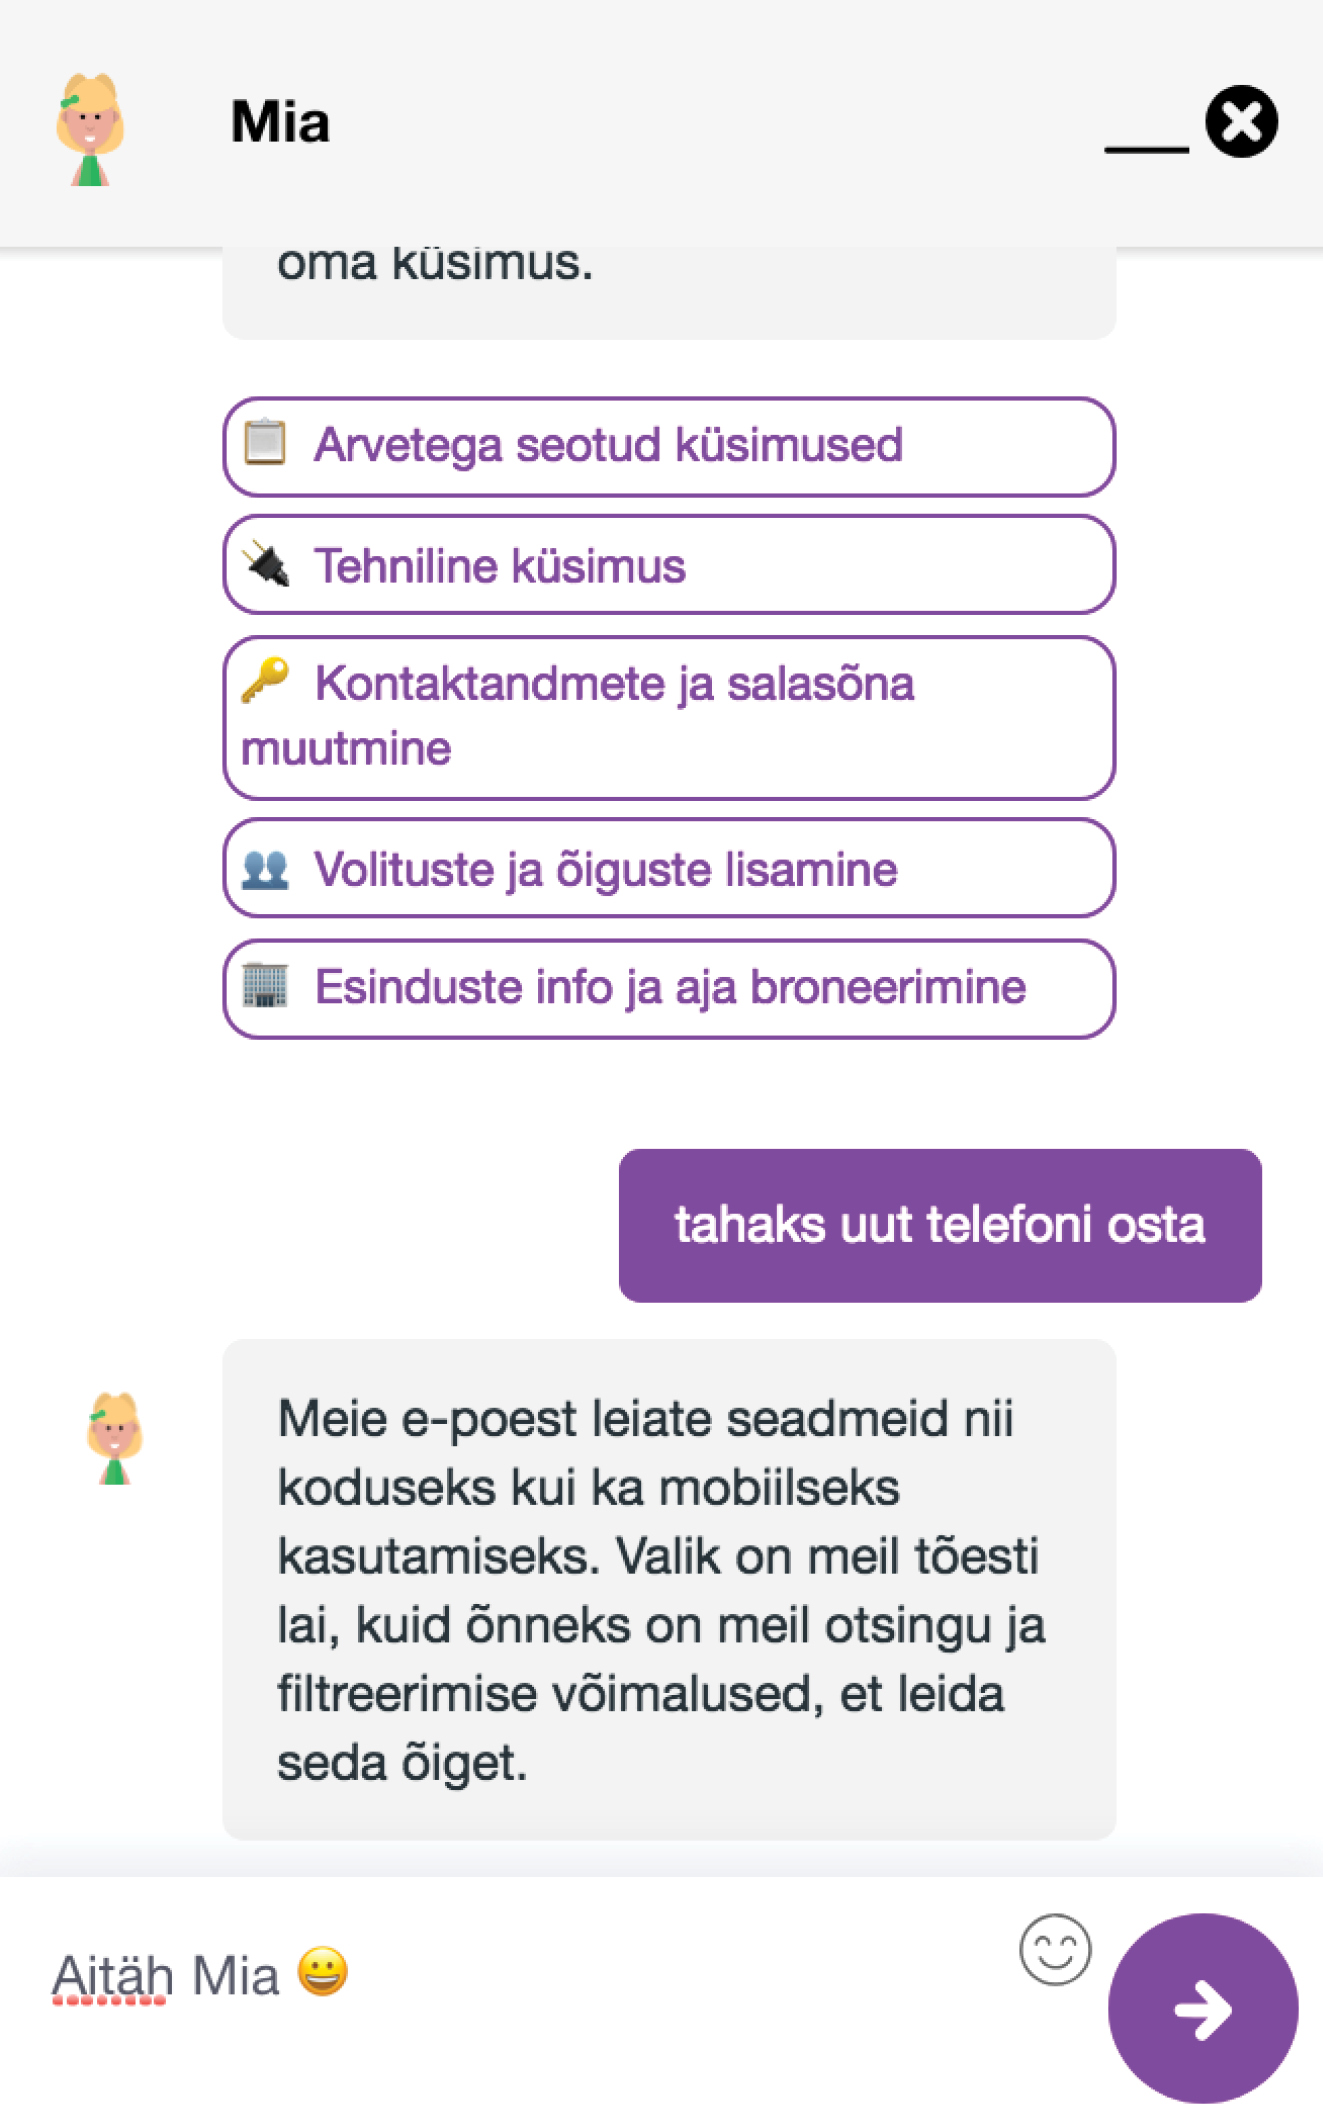Click Mia's avatar in the header
Viewport: 1323px width, 2128px height.
point(90,129)
